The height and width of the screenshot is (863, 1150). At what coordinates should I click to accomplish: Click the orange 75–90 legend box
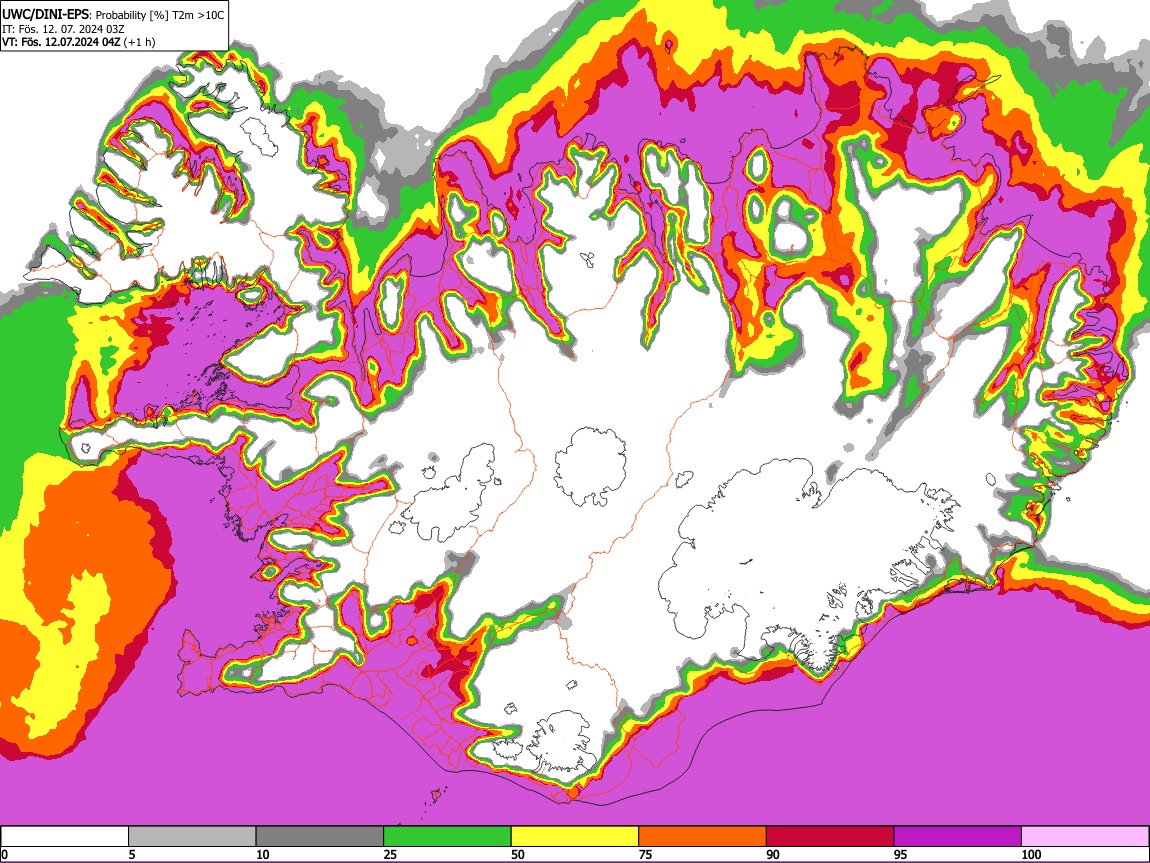coord(703,837)
